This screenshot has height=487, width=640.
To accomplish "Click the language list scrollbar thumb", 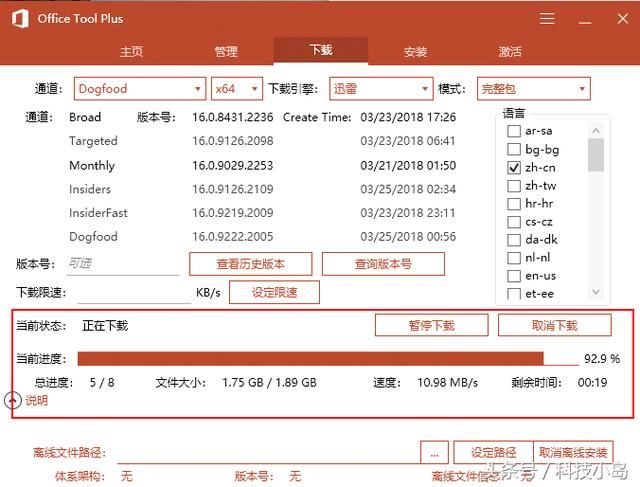I will pos(596,155).
